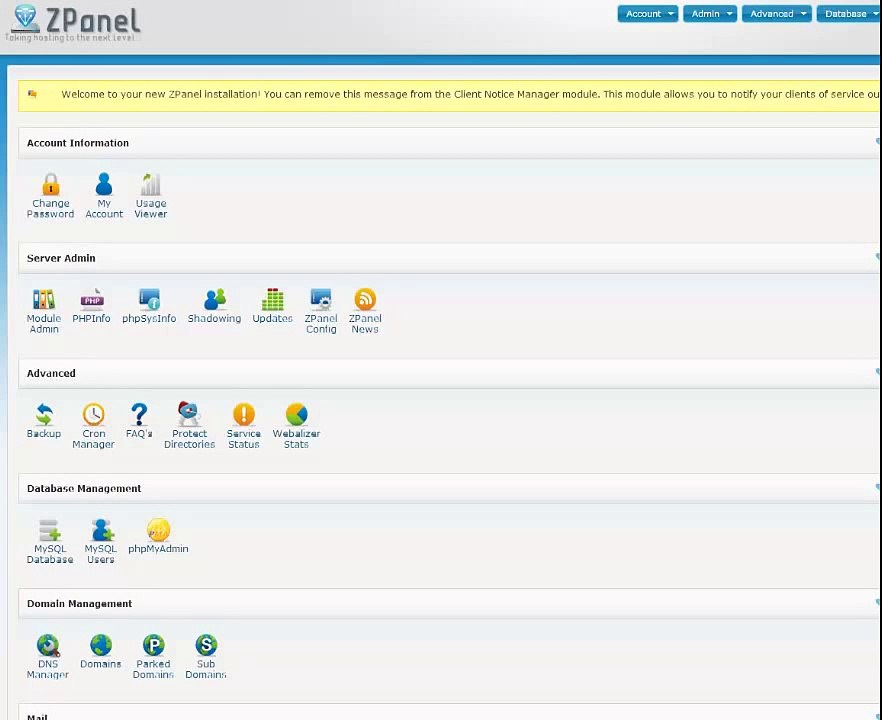
Task: Launch phpMyAdmin
Action: tap(158, 537)
